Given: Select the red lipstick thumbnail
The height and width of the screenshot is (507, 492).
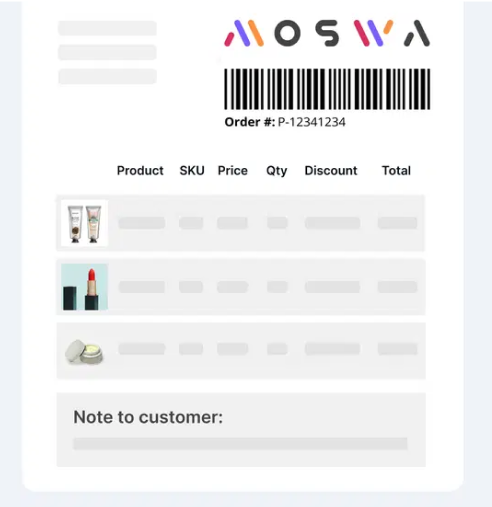Looking at the screenshot, I should click(x=84, y=287).
